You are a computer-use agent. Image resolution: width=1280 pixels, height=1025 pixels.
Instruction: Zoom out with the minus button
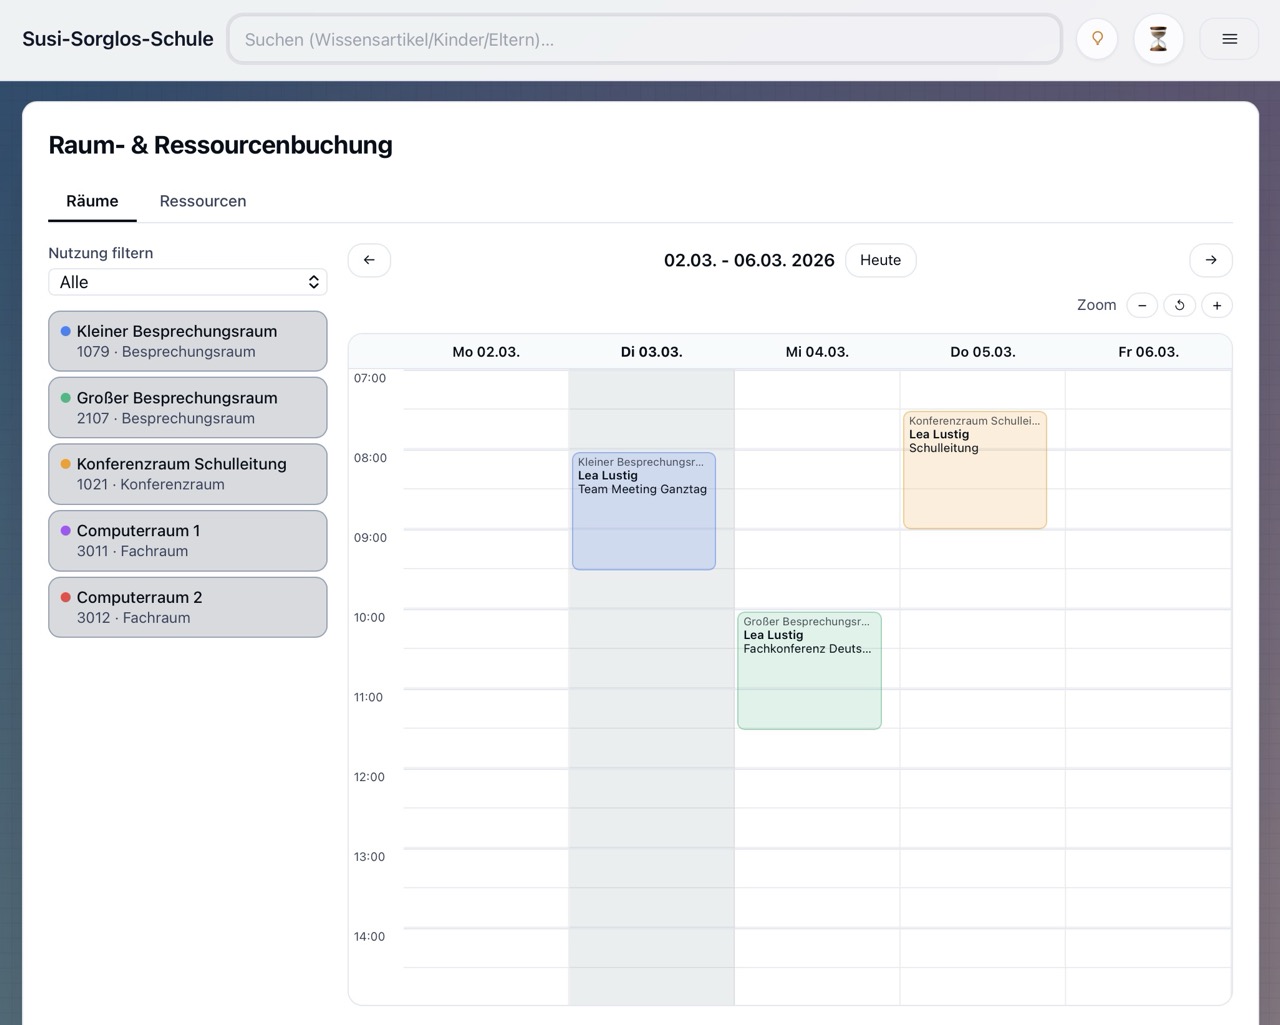(1142, 305)
